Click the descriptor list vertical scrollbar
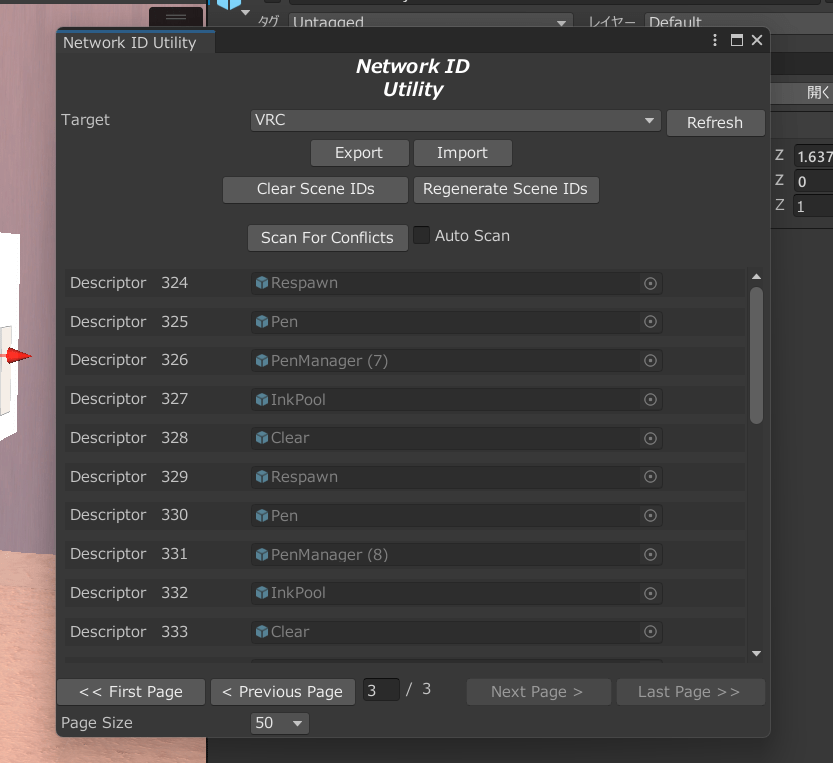This screenshot has width=833, height=763. (756, 355)
